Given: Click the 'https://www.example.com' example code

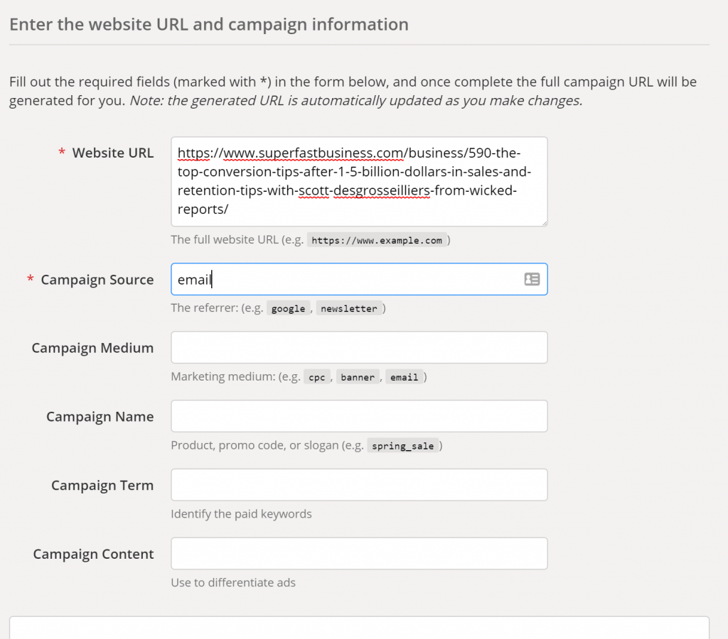Looking at the screenshot, I should [377, 240].
